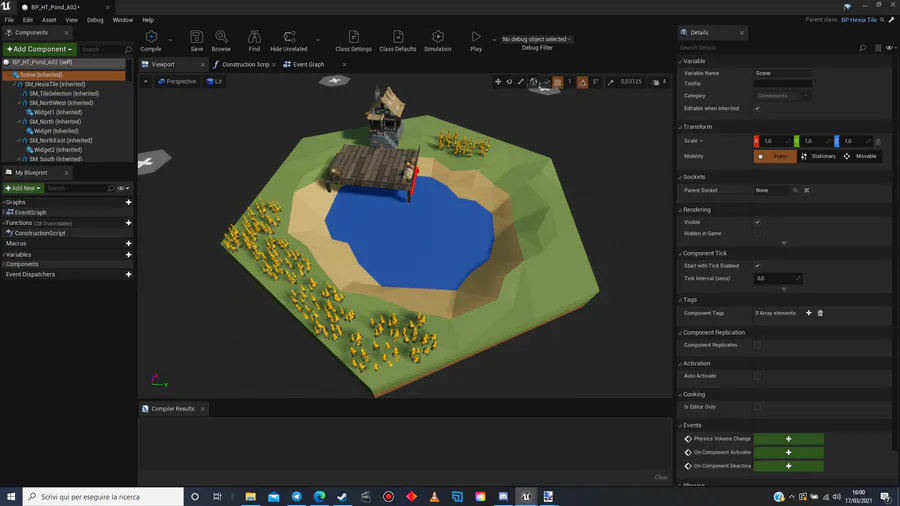Change camera speed setting in viewport
This screenshot has height=506, width=900.
[x=660, y=82]
